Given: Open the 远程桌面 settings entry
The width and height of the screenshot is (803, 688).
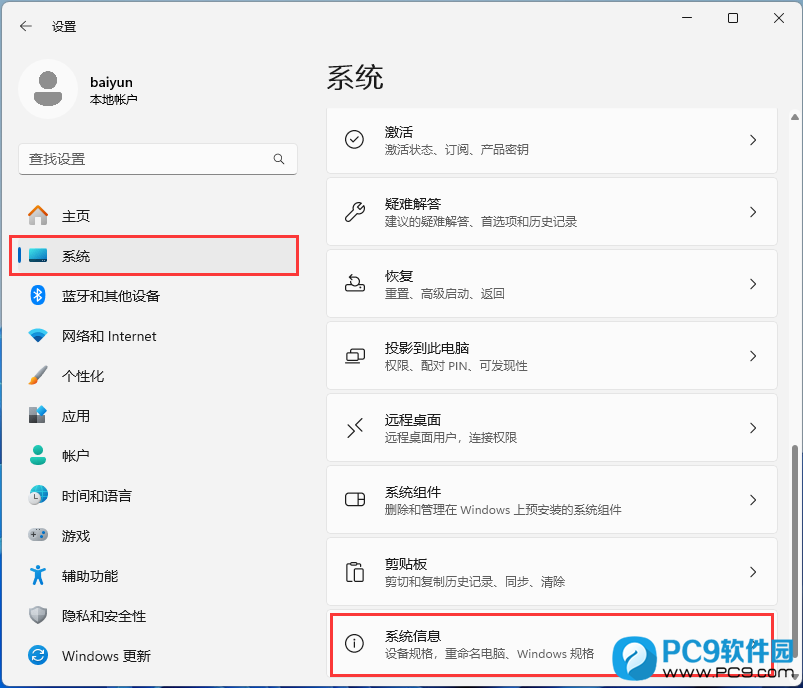Looking at the screenshot, I should tap(552, 428).
